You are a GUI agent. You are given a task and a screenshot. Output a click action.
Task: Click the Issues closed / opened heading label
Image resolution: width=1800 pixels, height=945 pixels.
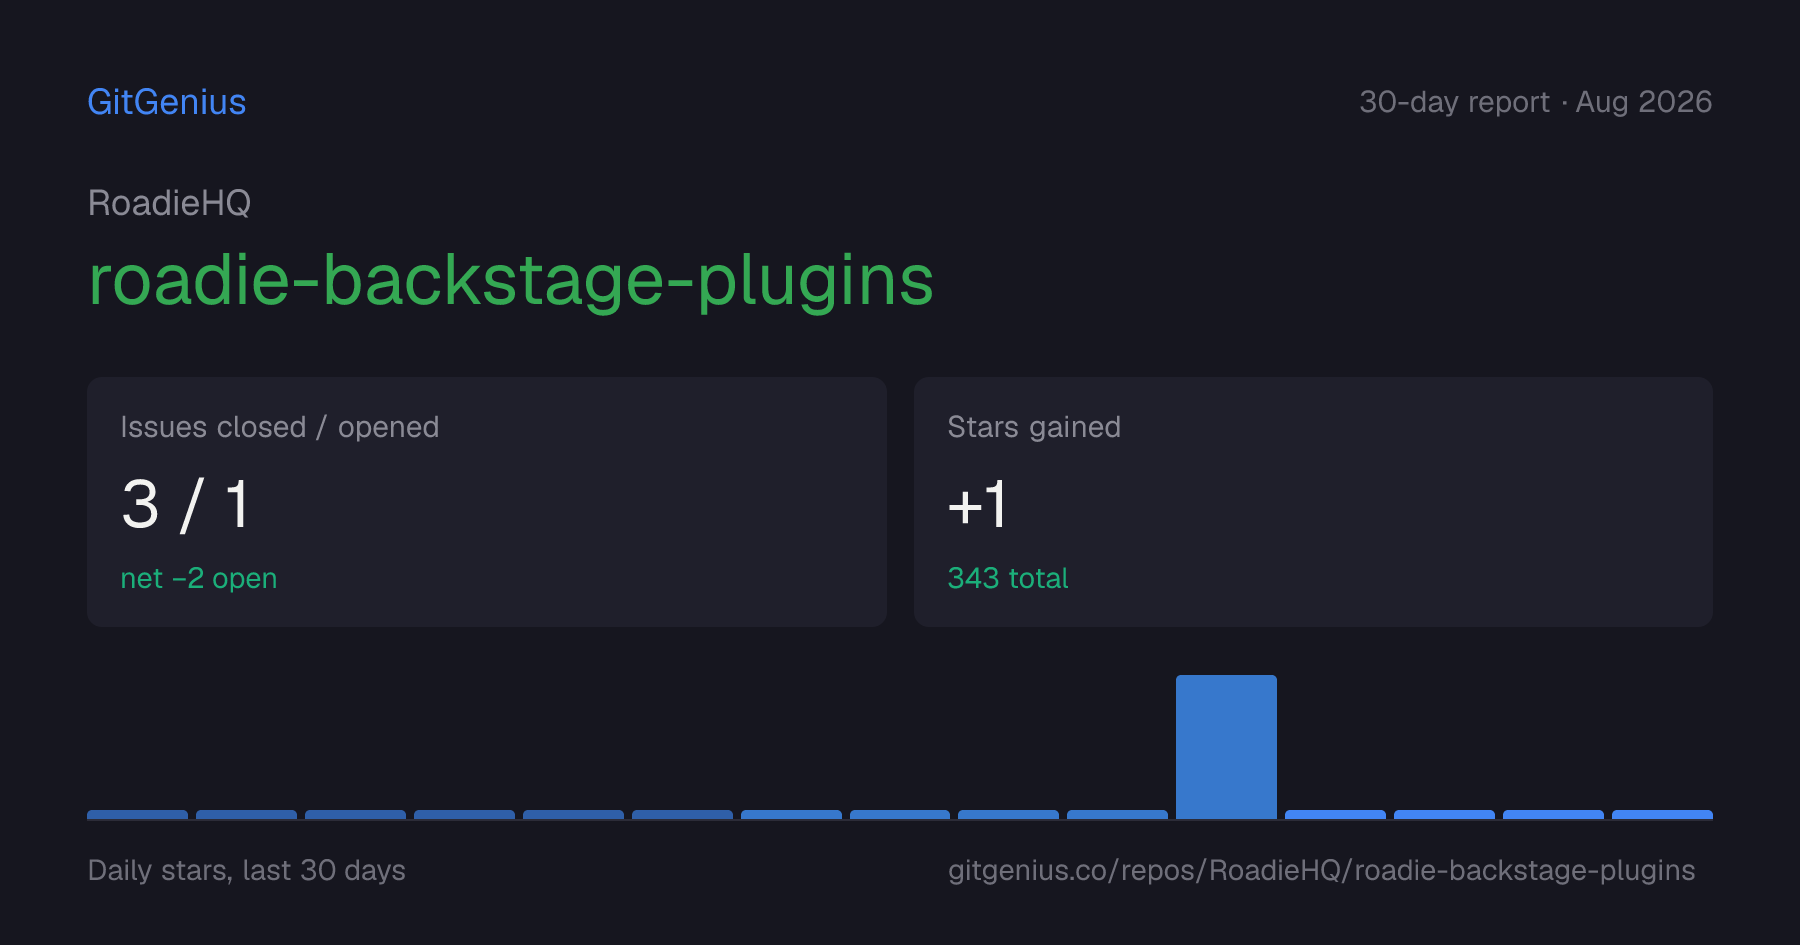280,427
